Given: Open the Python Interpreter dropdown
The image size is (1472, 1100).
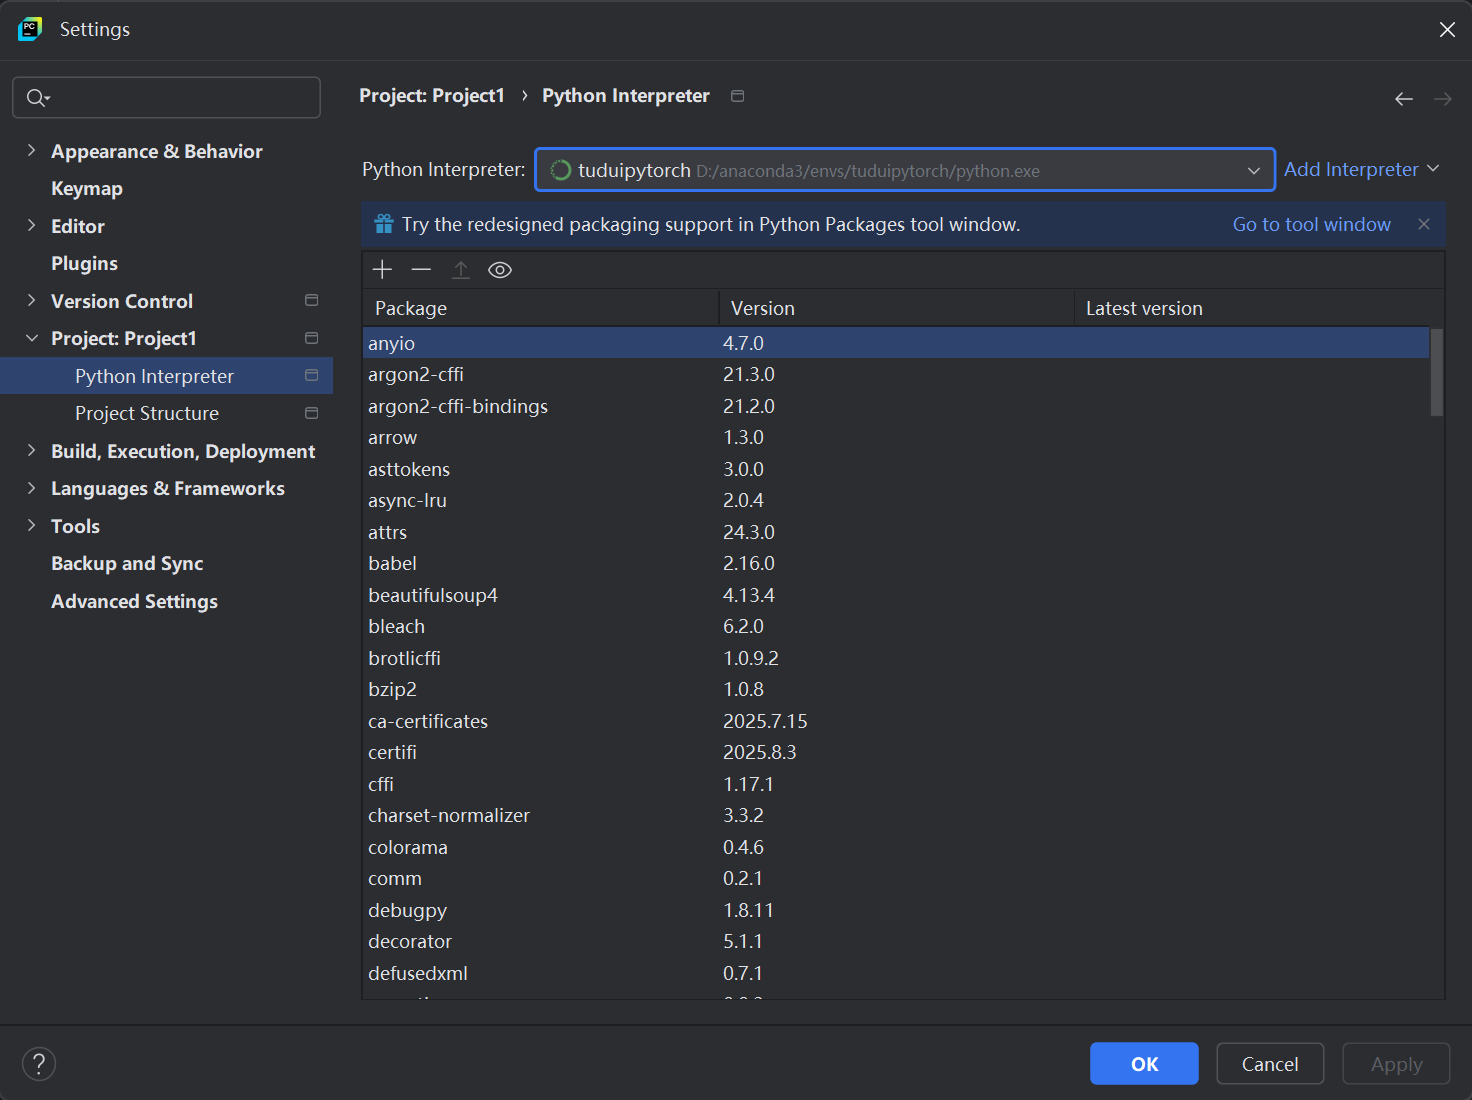Looking at the screenshot, I should (905, 170).
